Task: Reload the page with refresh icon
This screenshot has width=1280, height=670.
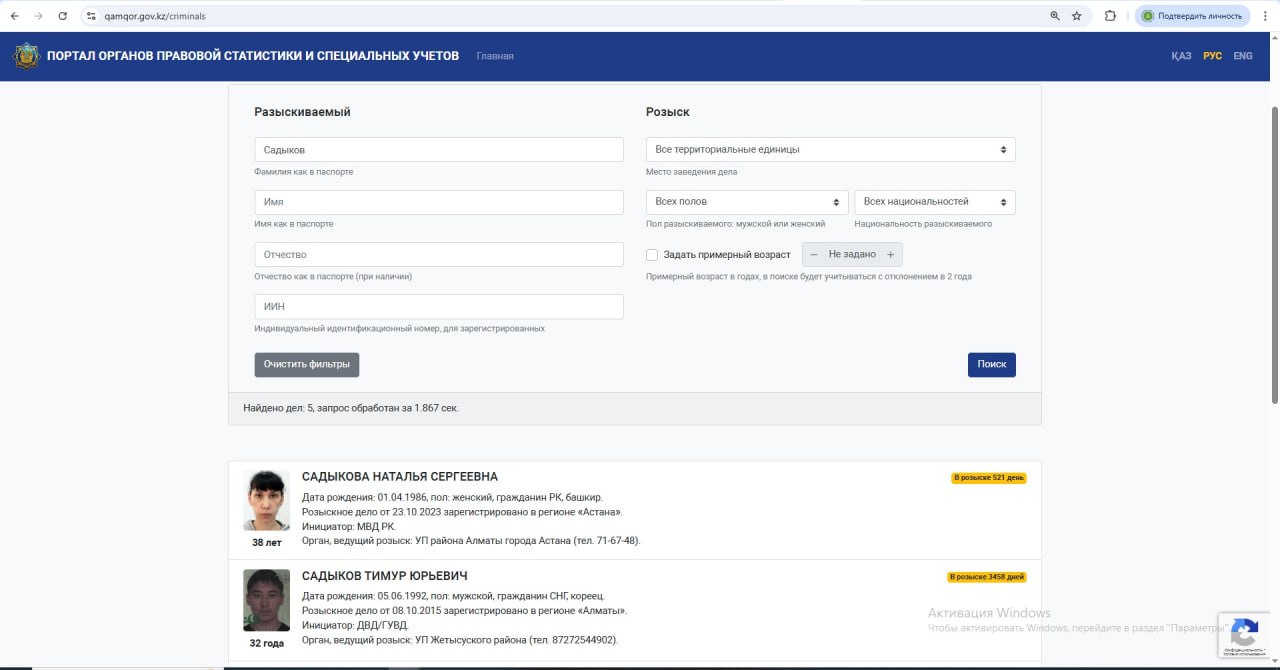Action: point(63,16)
